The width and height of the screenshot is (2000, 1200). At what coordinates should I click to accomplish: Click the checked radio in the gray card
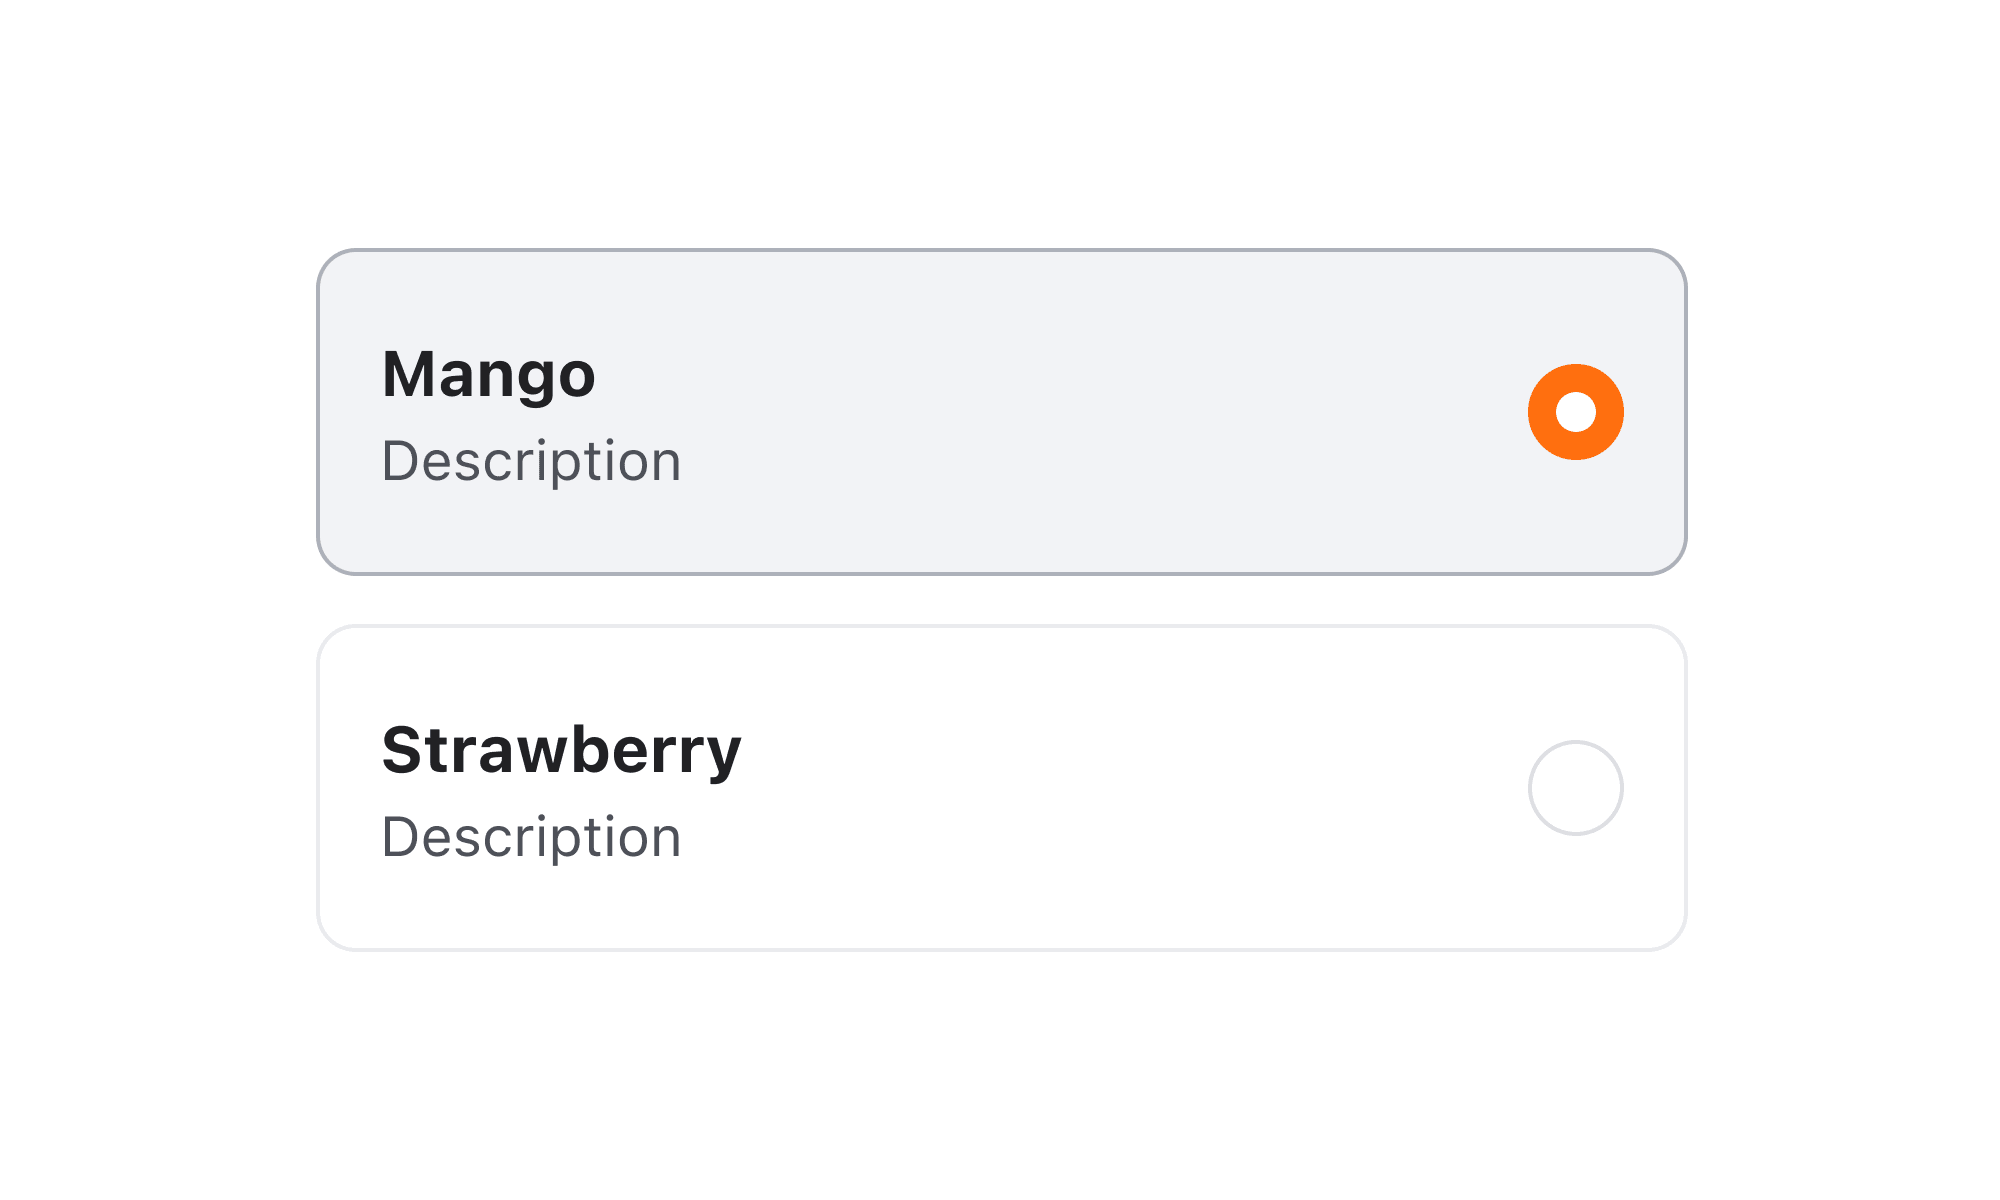click(x=1575, y=412)
